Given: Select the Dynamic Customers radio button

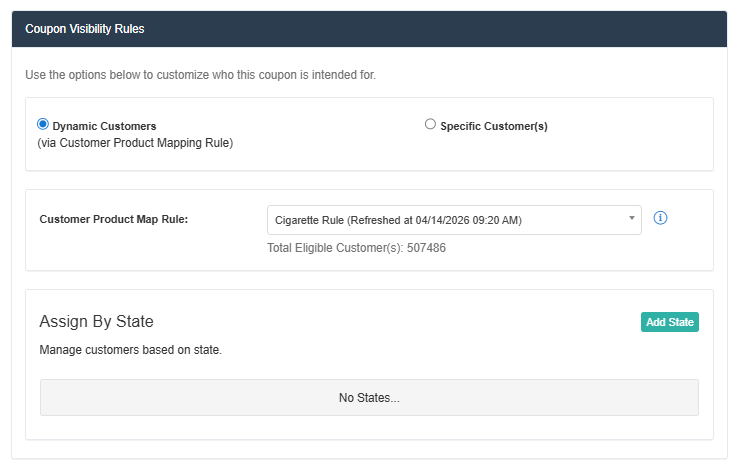Looking at the screenshot, I should [43, 125].
